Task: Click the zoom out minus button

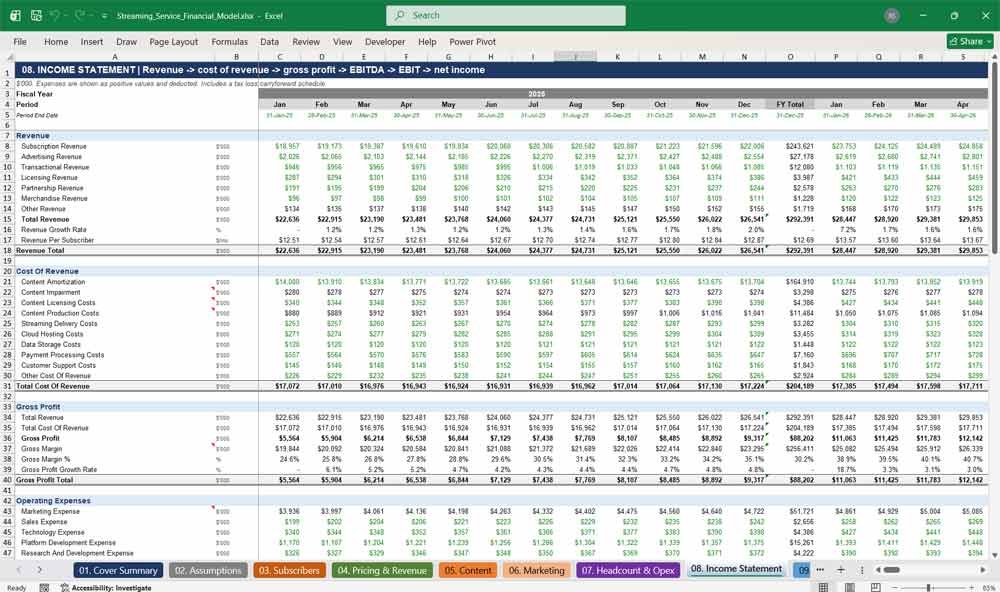Action: coord(894,588)
